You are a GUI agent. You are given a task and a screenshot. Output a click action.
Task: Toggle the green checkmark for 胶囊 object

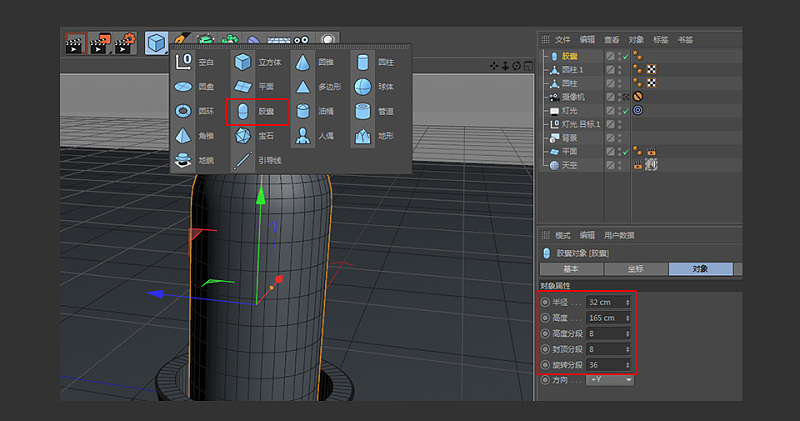[626, 56]
